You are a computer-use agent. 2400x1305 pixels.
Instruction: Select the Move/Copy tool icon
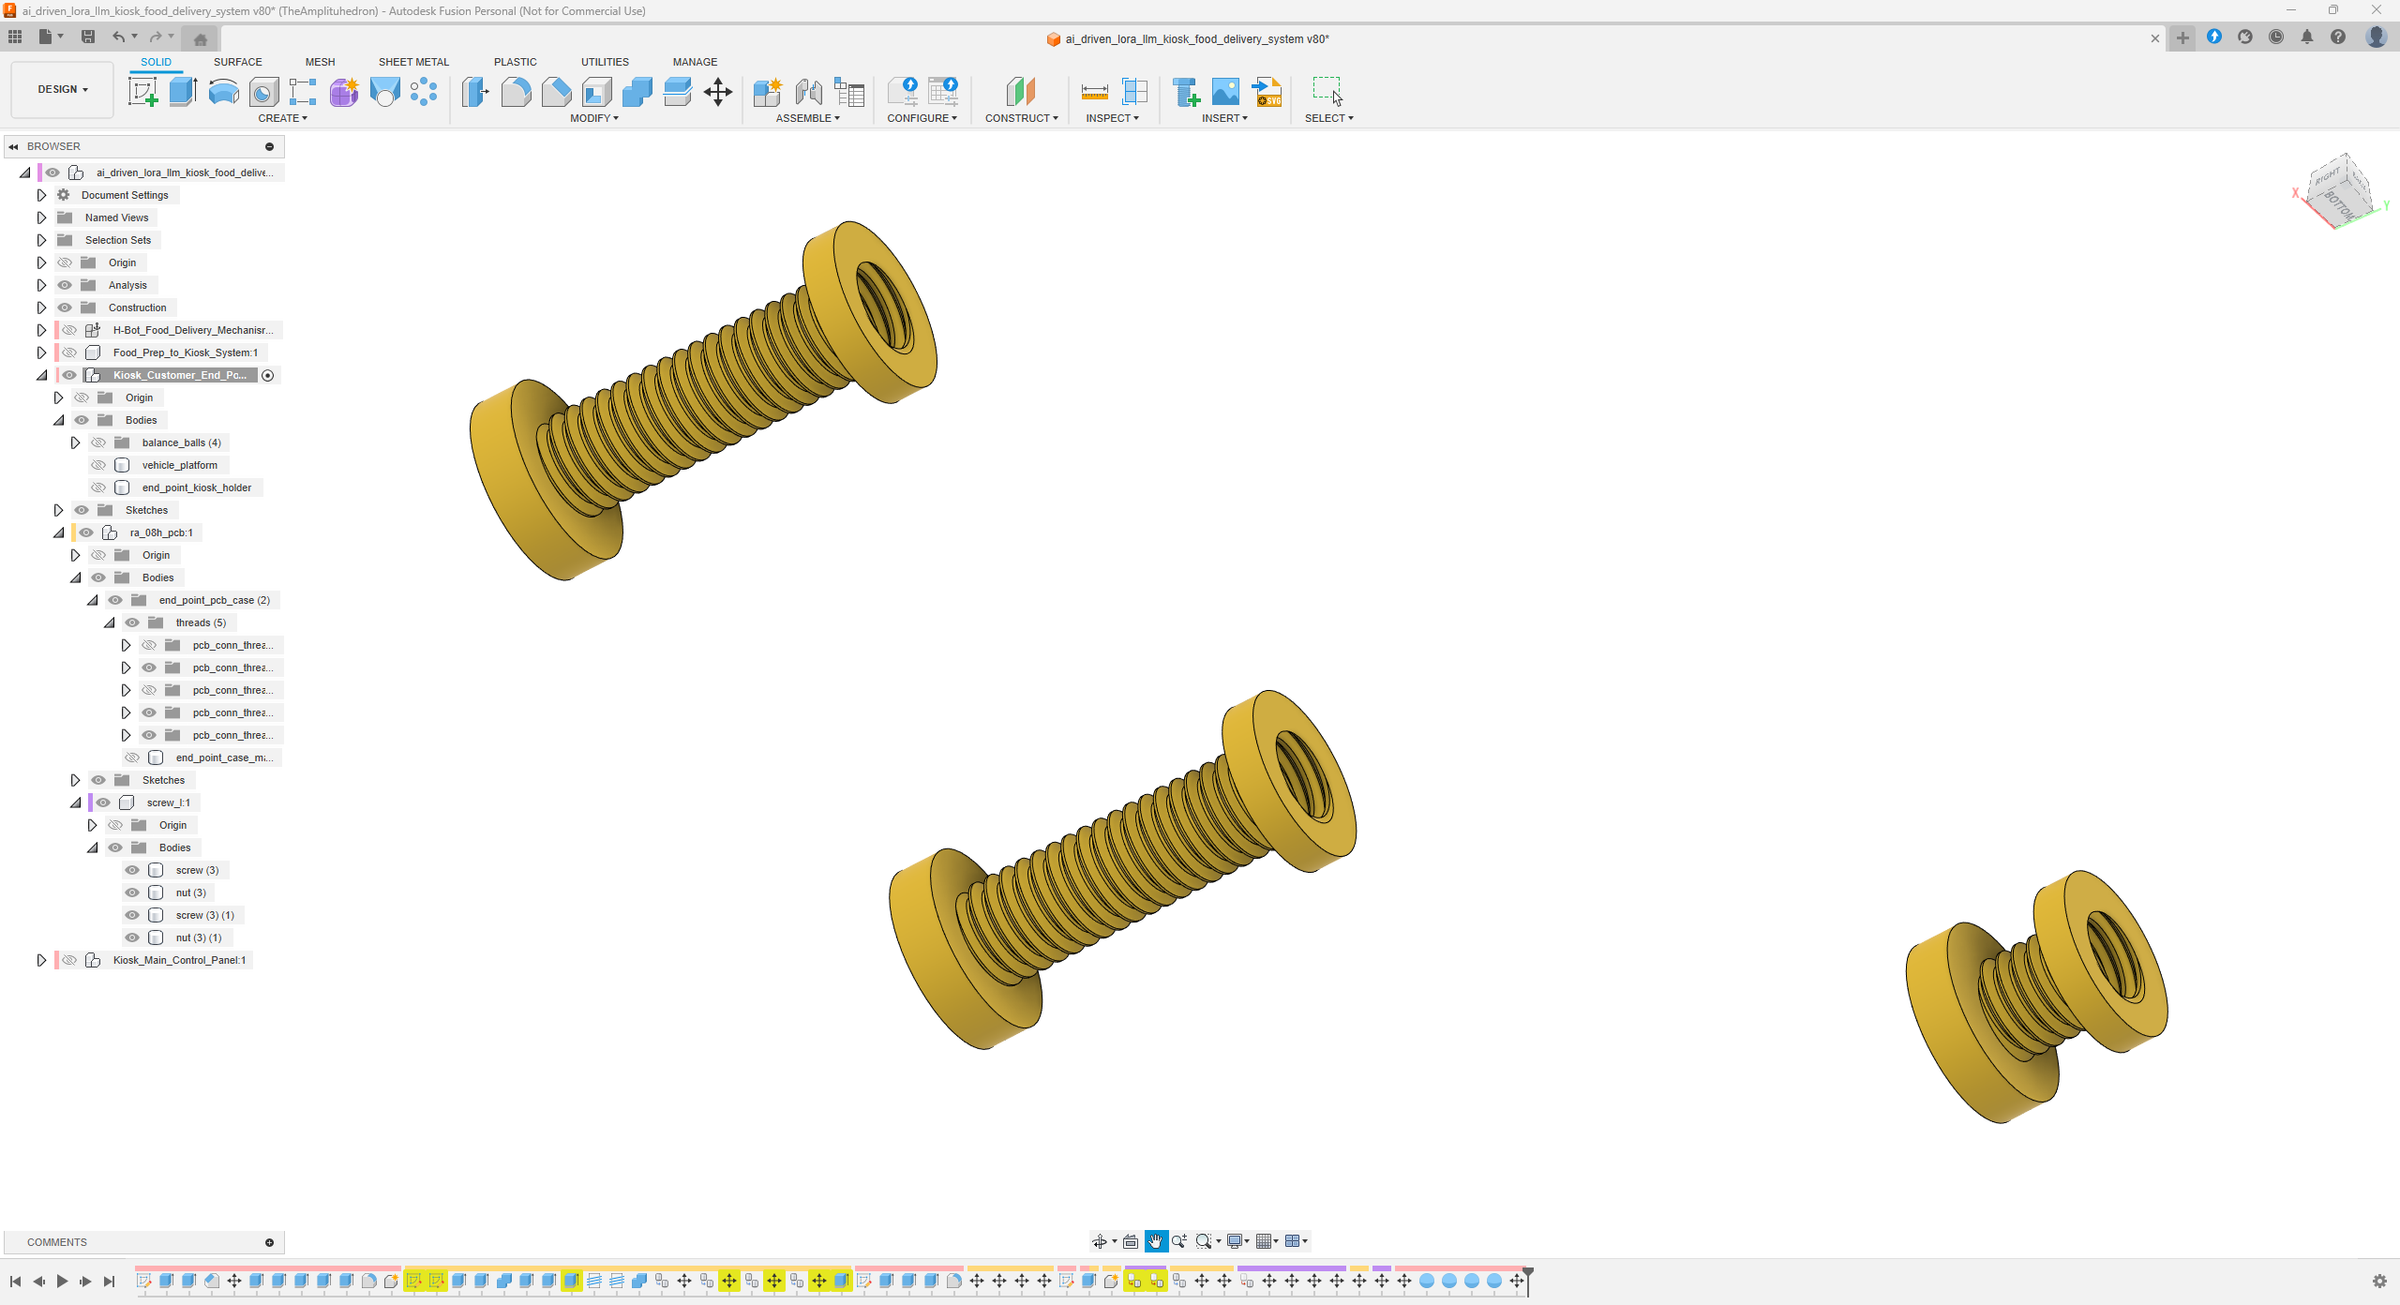coord(718,92)
